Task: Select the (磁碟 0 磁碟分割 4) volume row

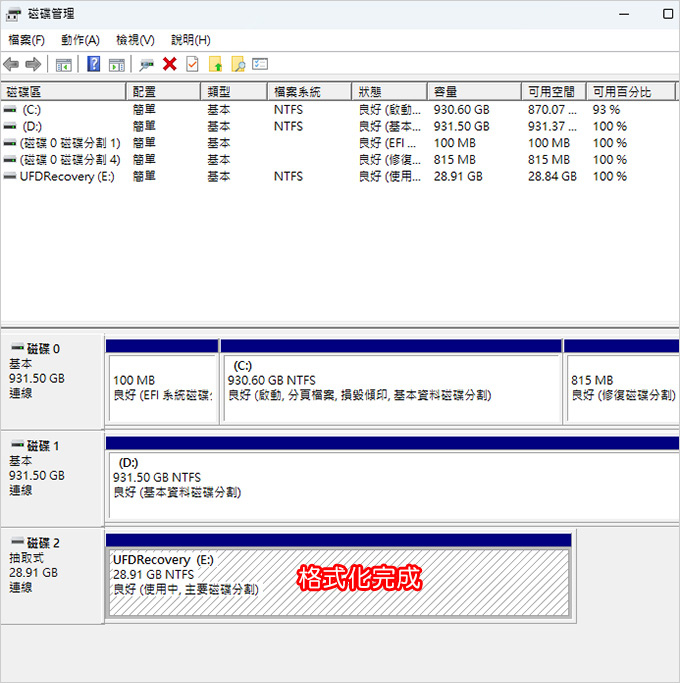Action: point(70,160)
